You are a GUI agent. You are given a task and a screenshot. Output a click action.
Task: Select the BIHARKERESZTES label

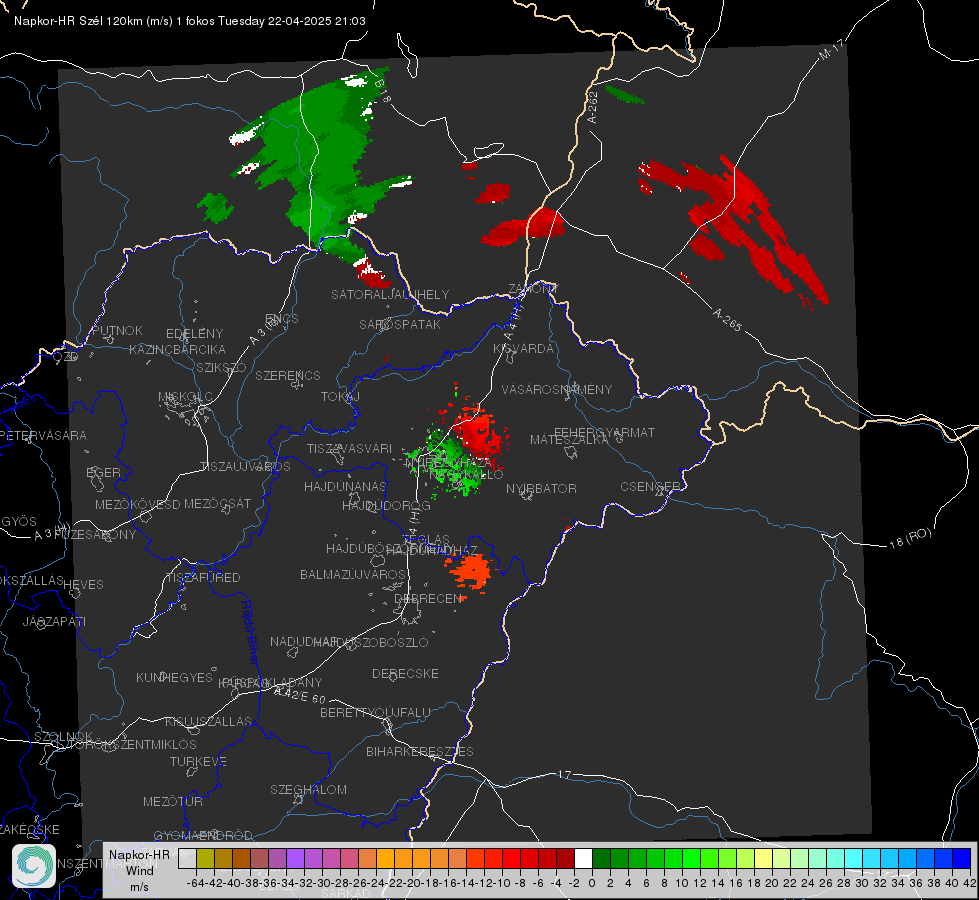tap(420, 751)
